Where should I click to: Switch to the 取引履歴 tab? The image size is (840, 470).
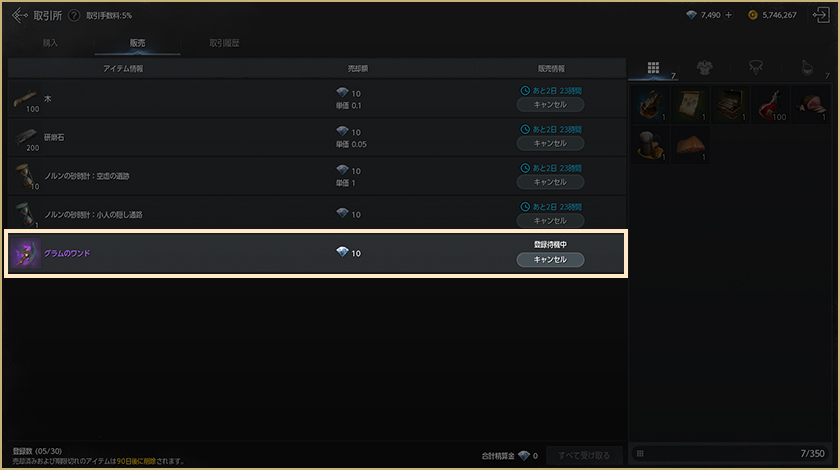(224, 43)
